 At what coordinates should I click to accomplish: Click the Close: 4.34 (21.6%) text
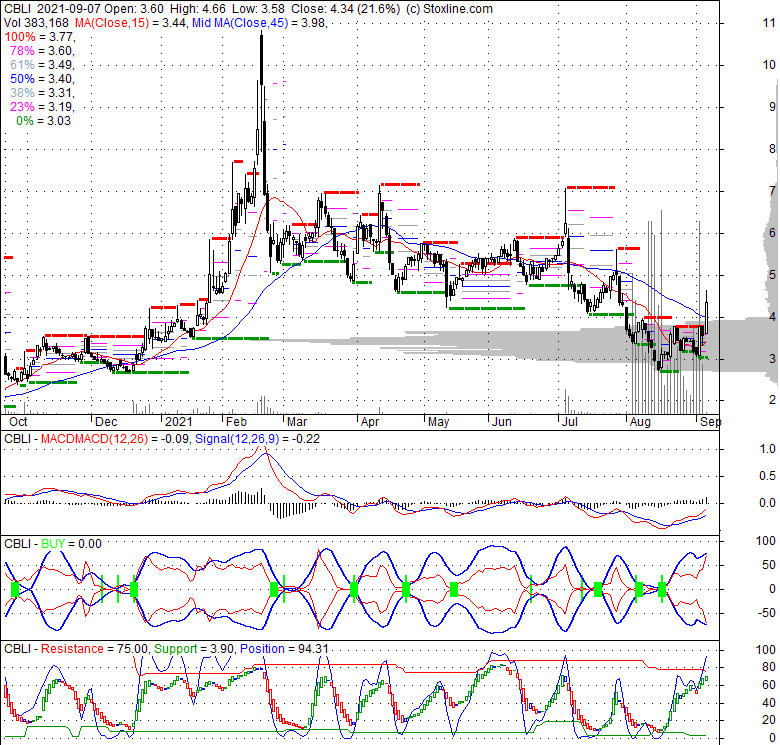(x=345, y=9)
